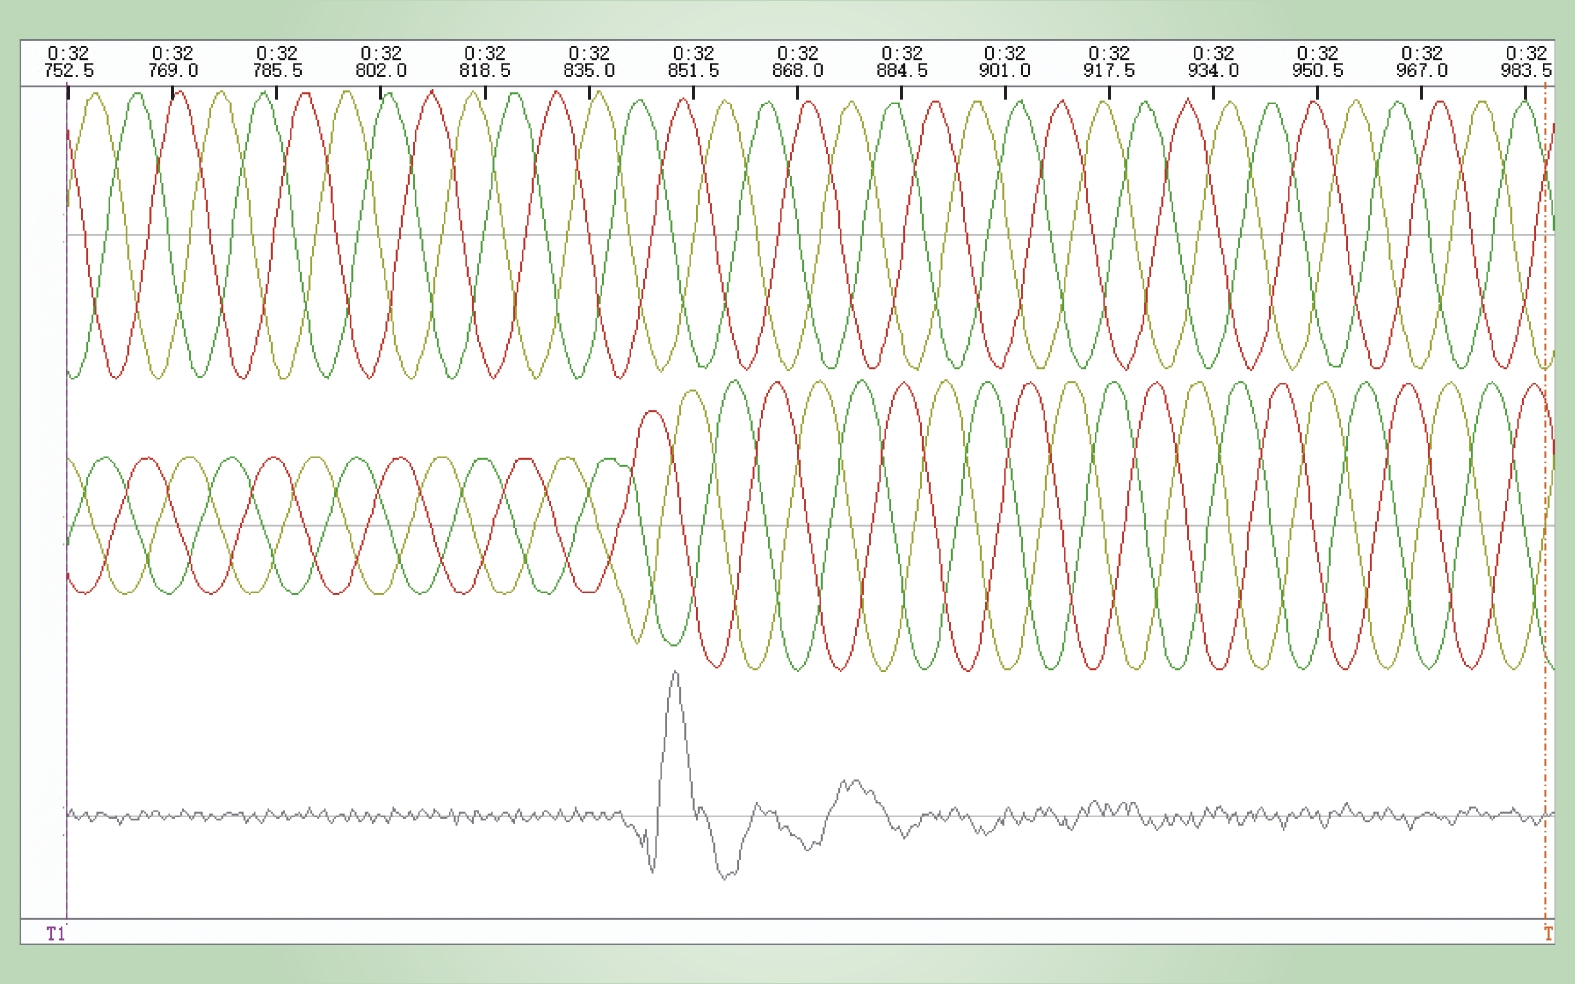The image size is (1575, 984).
Task: Click the purple vertical T1 cursor line
Action: (x=67, y=500)
